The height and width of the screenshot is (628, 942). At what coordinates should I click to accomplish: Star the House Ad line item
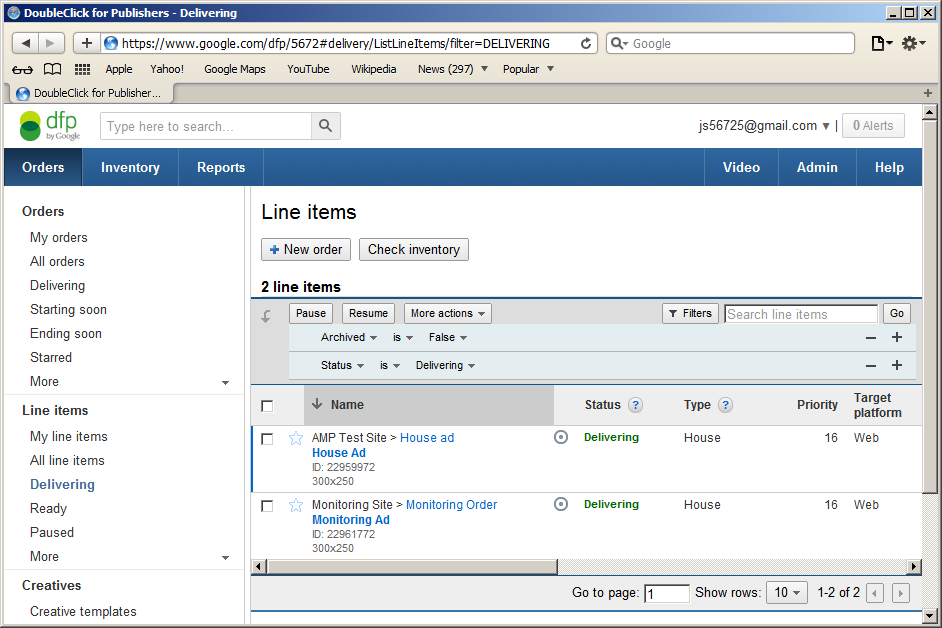(296, 438)
